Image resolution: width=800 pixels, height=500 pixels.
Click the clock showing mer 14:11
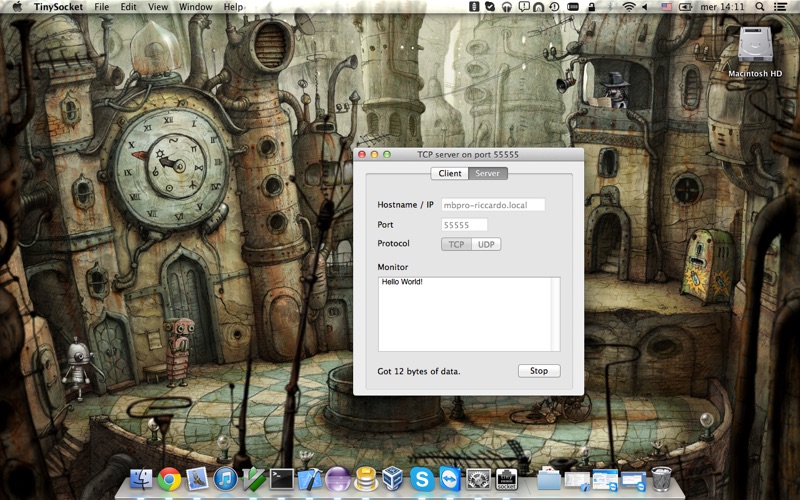pyautogui.click(x=722, y=7)
